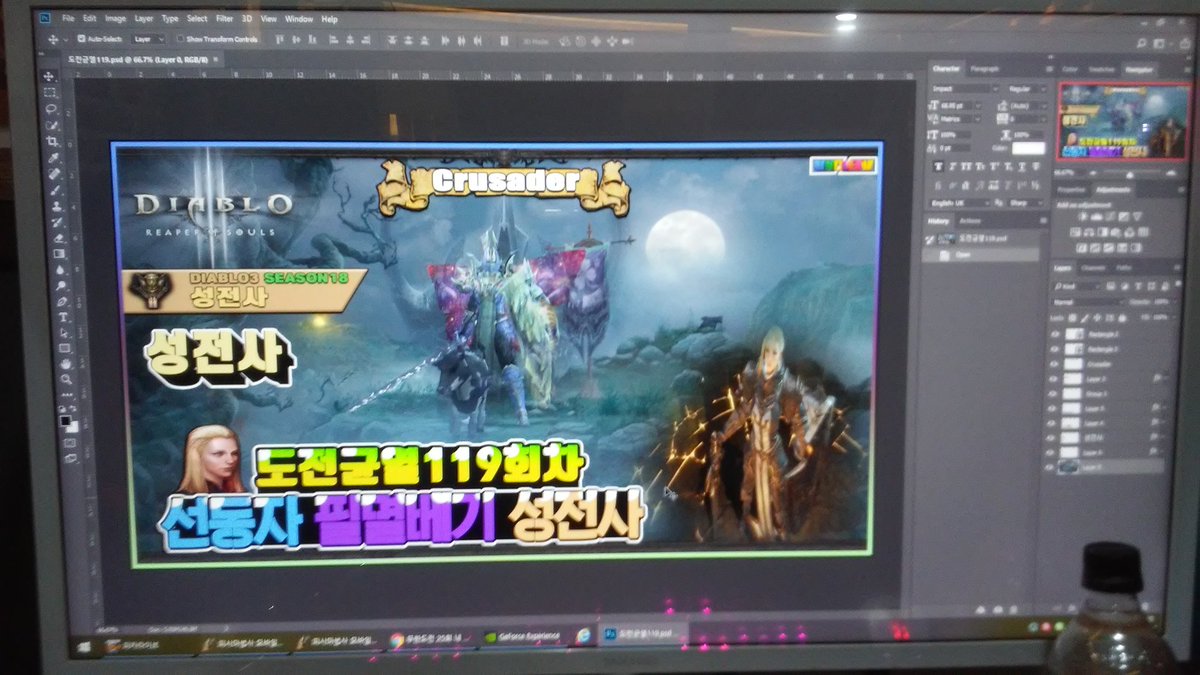The height and width of the screenshot is (675, 1200).
Task: Switch to the Properties tab
Action: [x=1071, y=189]
